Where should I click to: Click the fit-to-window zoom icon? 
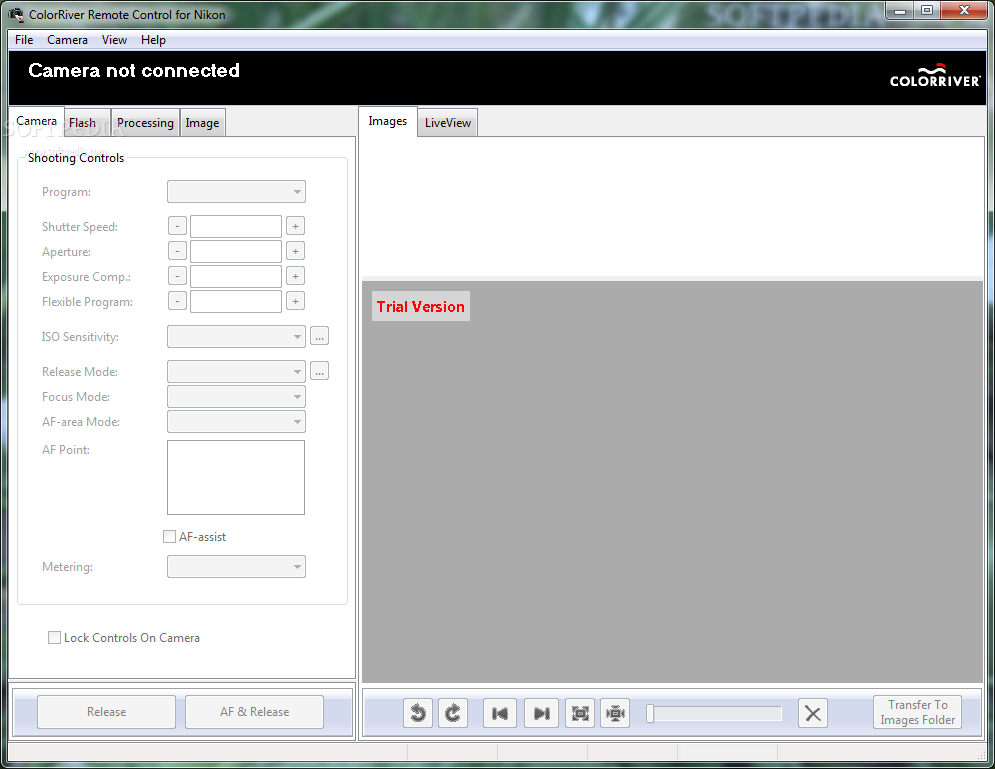click(580, 713)
